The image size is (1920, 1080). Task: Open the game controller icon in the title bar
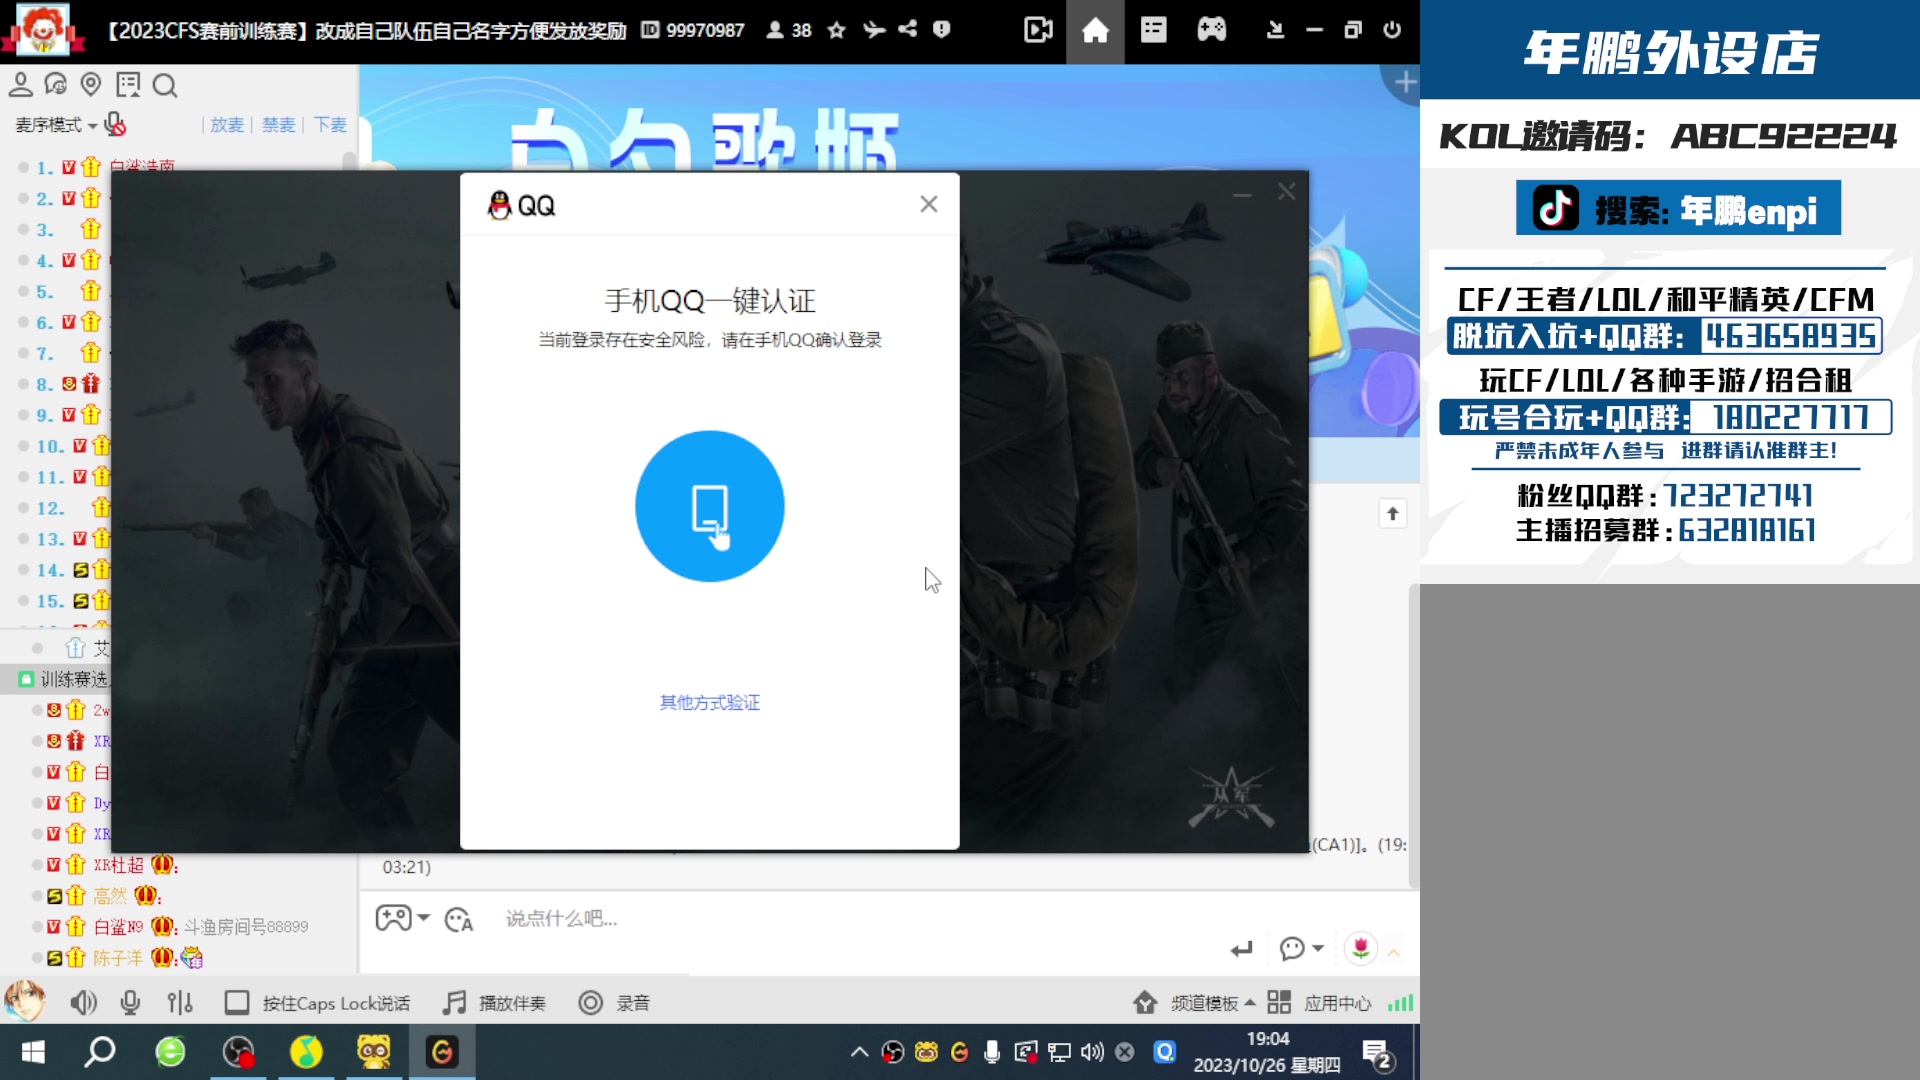1211,30
